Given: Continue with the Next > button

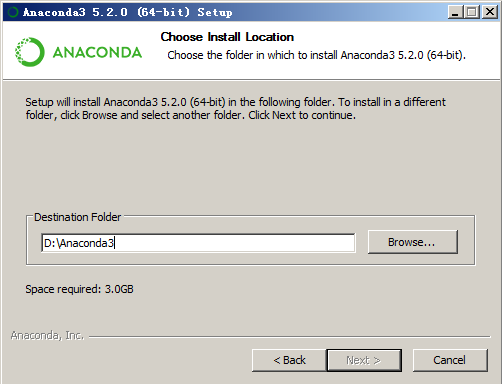Looking at the screenshot, I should coord(364,360).
